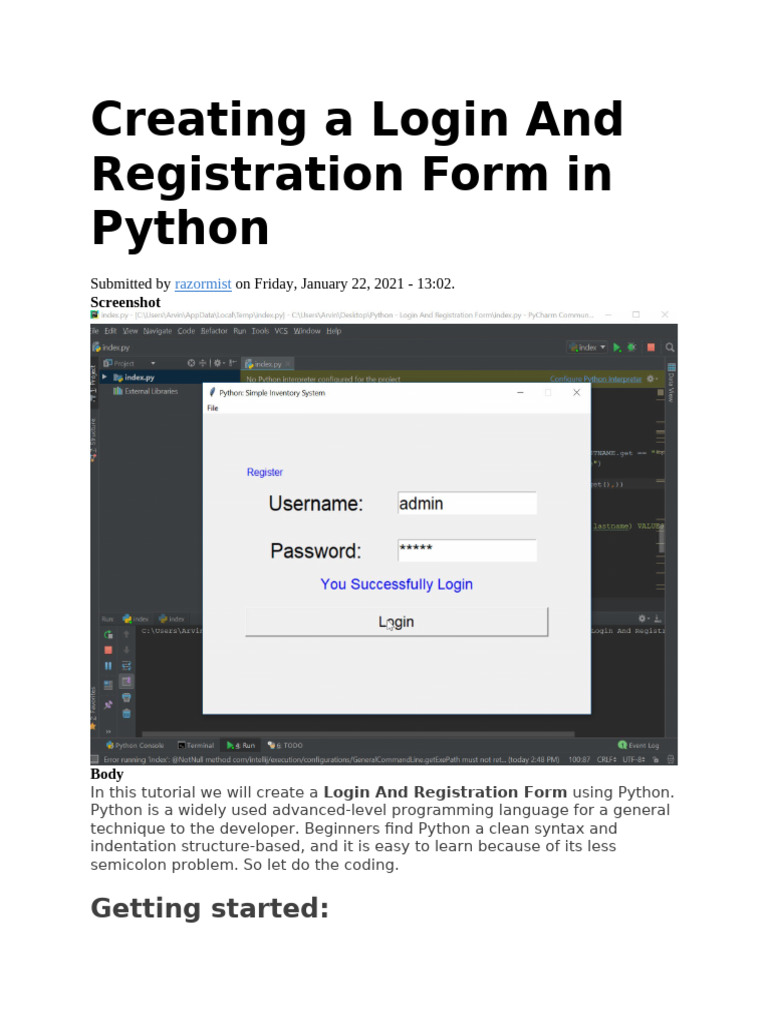Screen dimensions: 768x1024
Task: Click the 100:87 cursor position indicator
Action: [x=579, y=760]
